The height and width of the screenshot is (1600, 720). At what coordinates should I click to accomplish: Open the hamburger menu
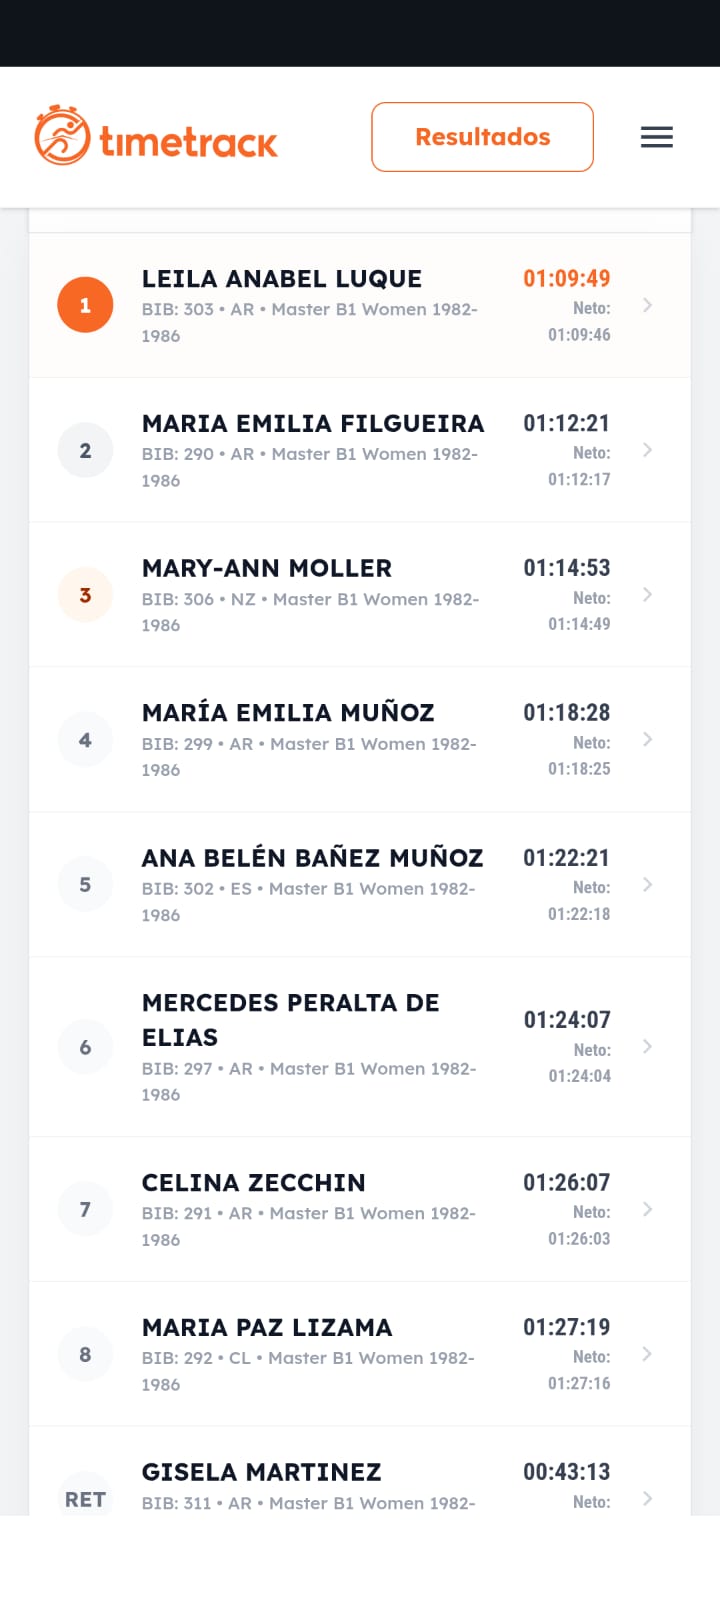click(x=656, y=137)
